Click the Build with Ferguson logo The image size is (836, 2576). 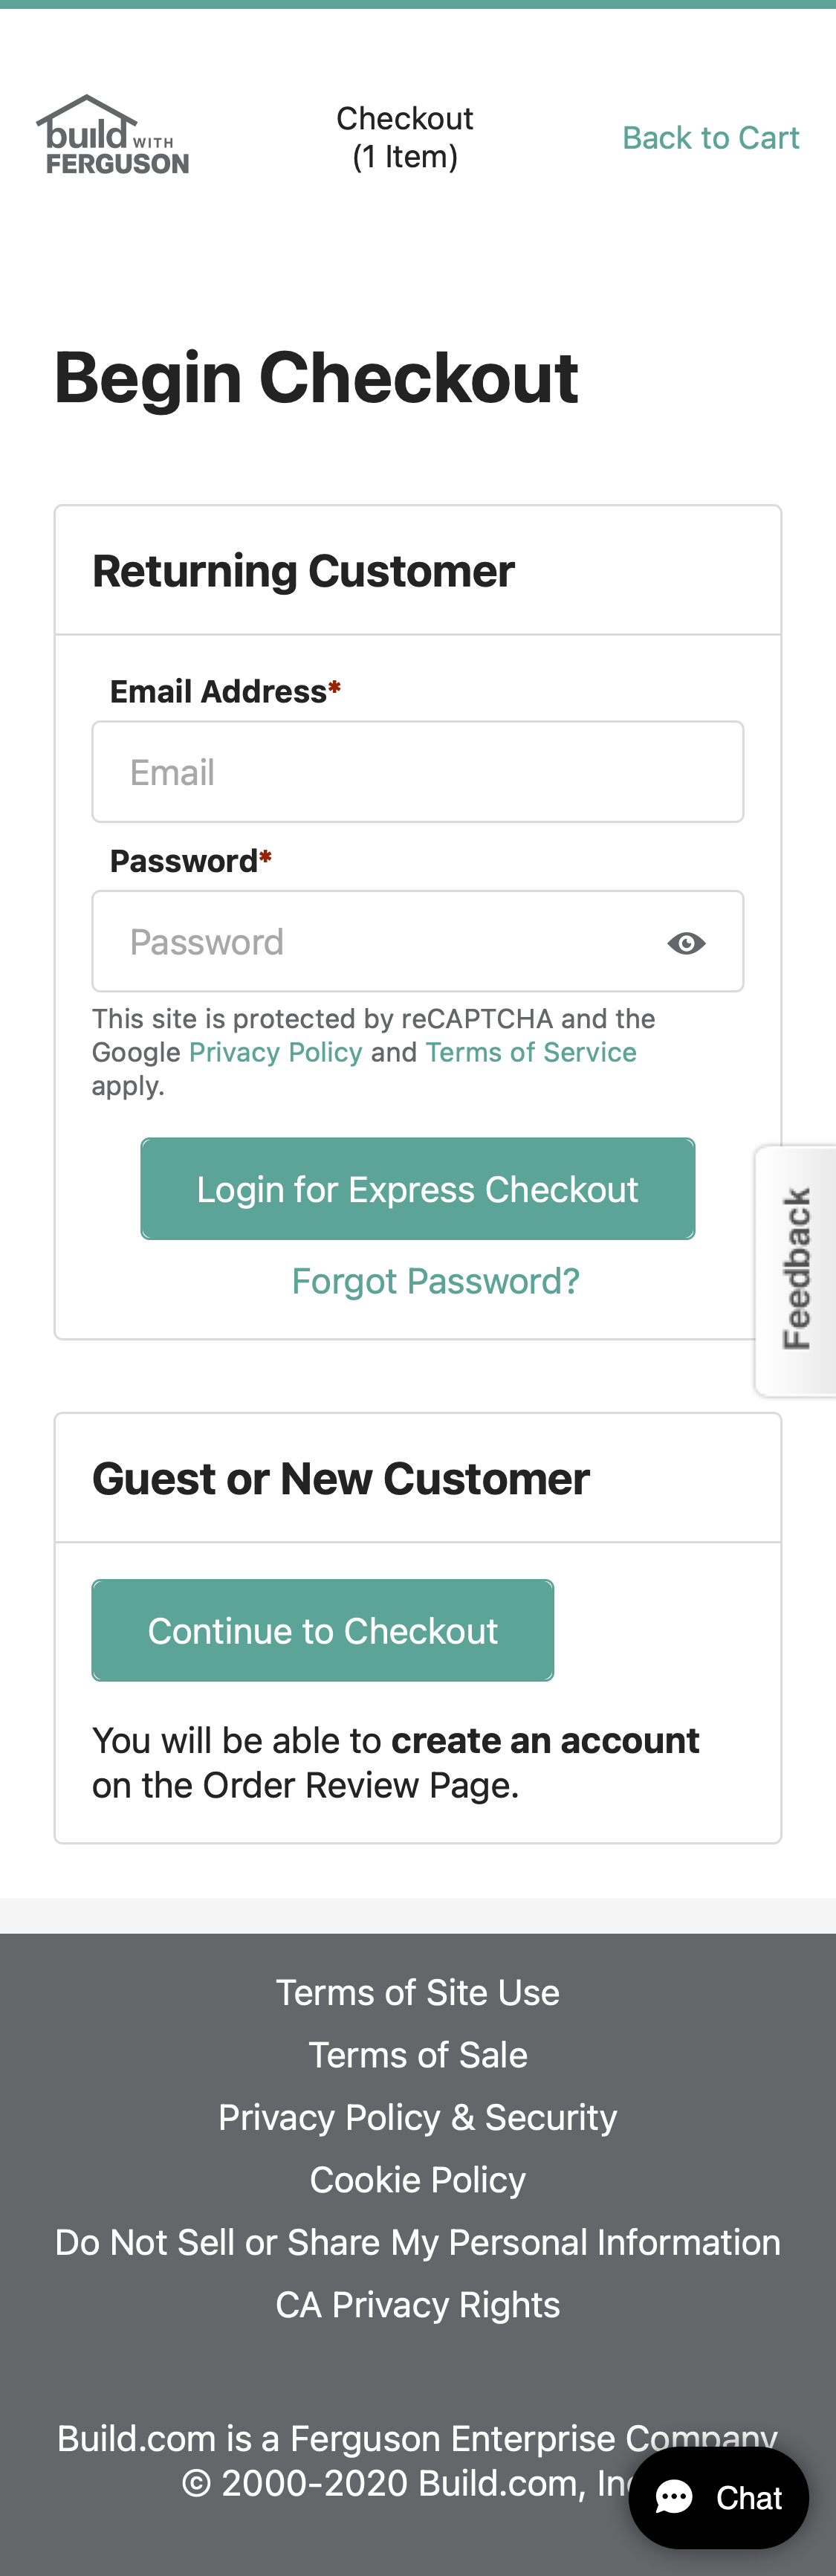112,135
